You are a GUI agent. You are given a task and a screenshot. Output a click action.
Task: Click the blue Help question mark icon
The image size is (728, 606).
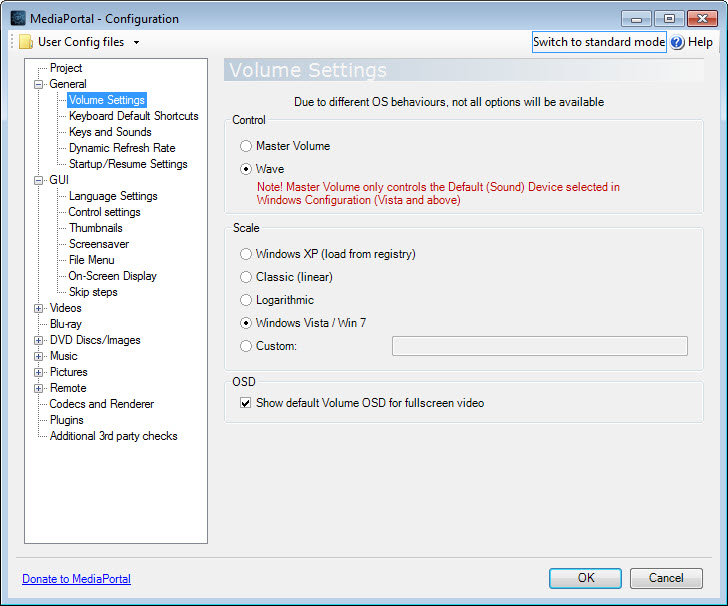point(677,42)
